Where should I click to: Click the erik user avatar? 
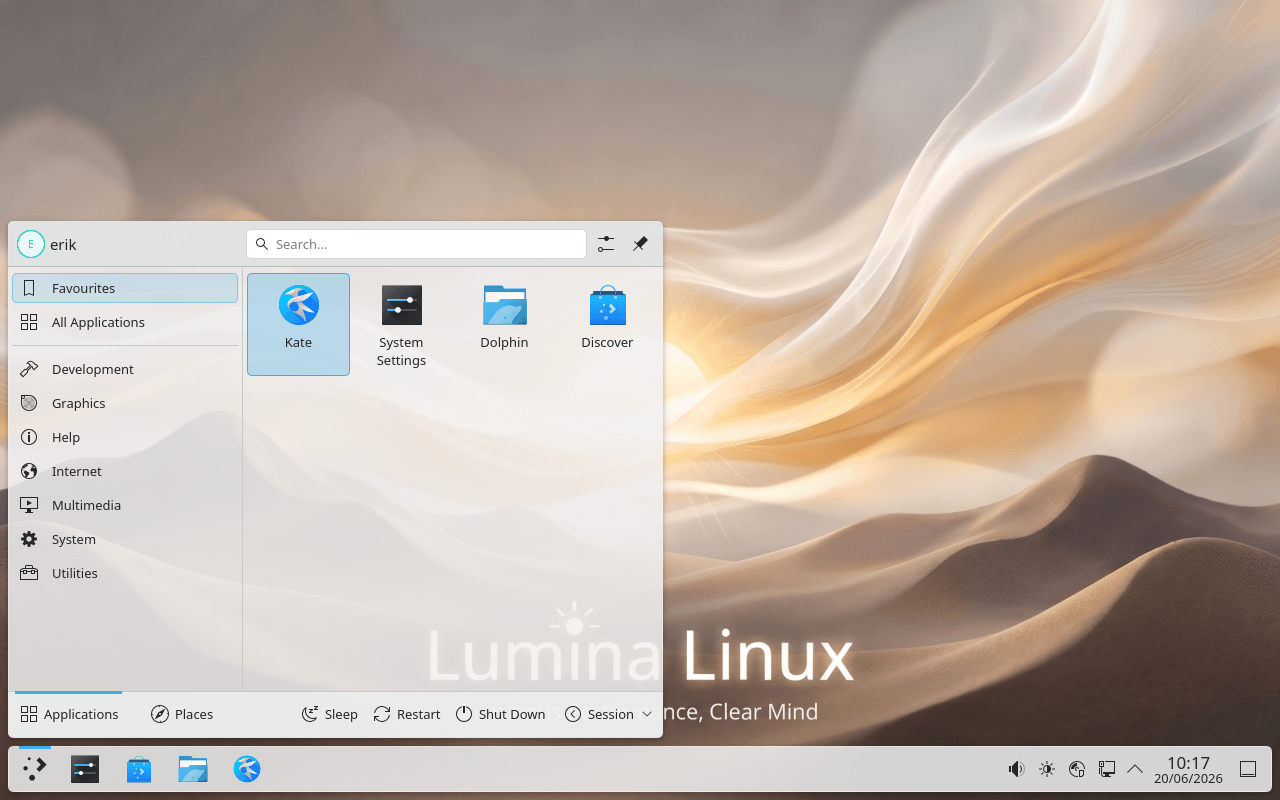(x=31, y=244)
